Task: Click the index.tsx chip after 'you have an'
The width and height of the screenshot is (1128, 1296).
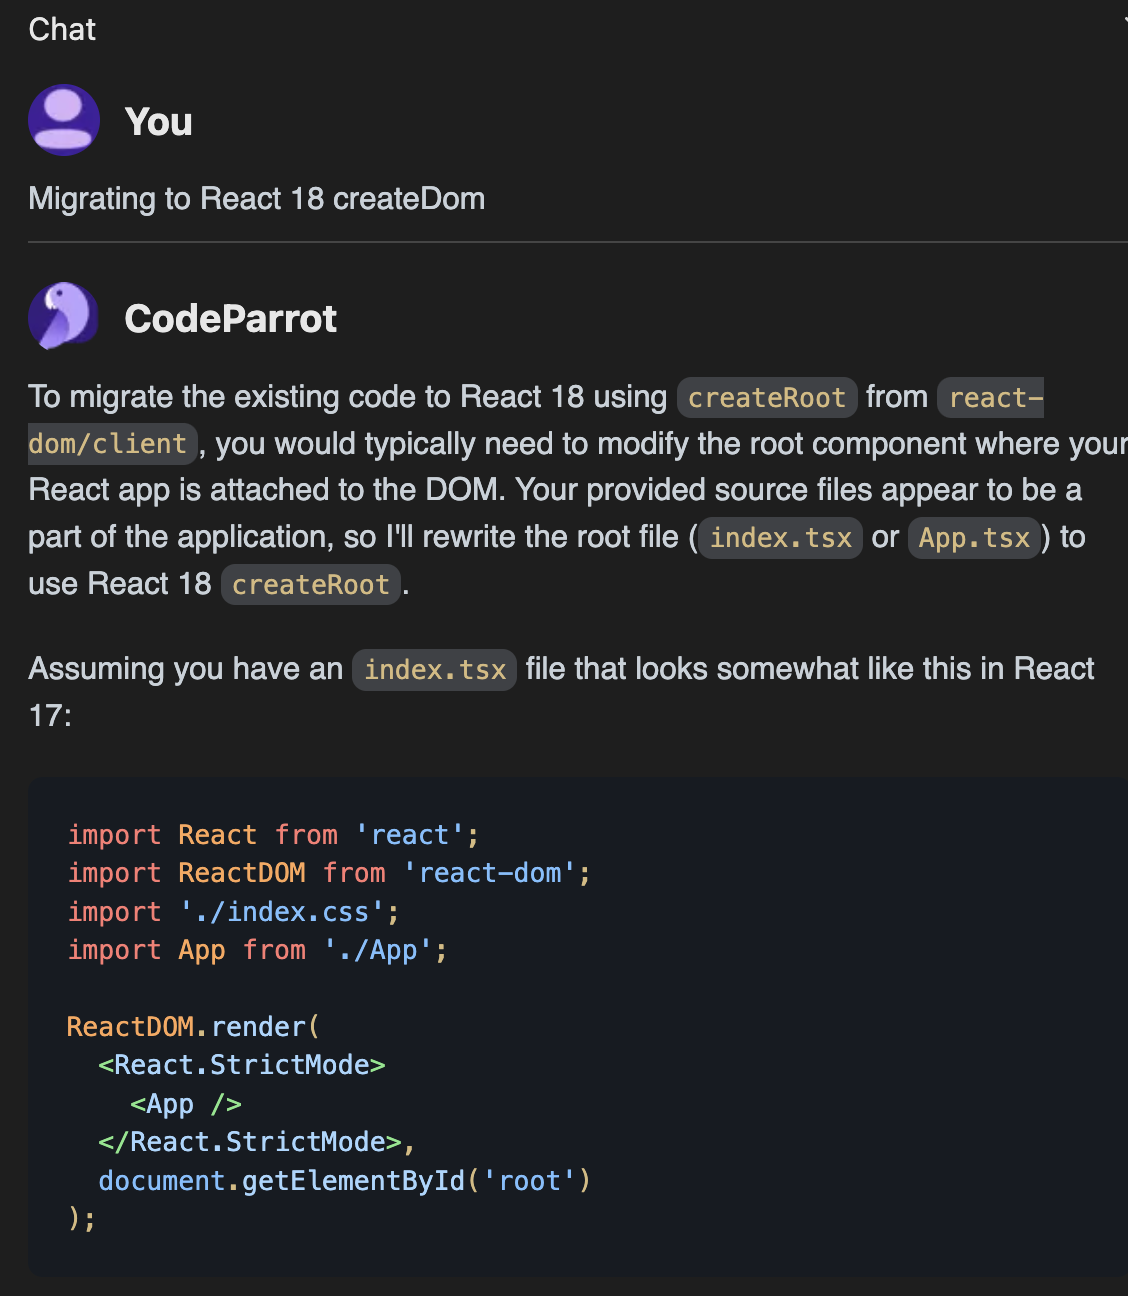Action: (x=435, y=670)
